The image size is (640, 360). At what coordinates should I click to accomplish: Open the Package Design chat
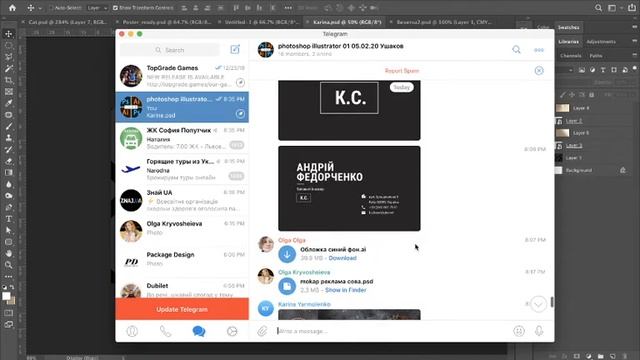coord(182,262)
